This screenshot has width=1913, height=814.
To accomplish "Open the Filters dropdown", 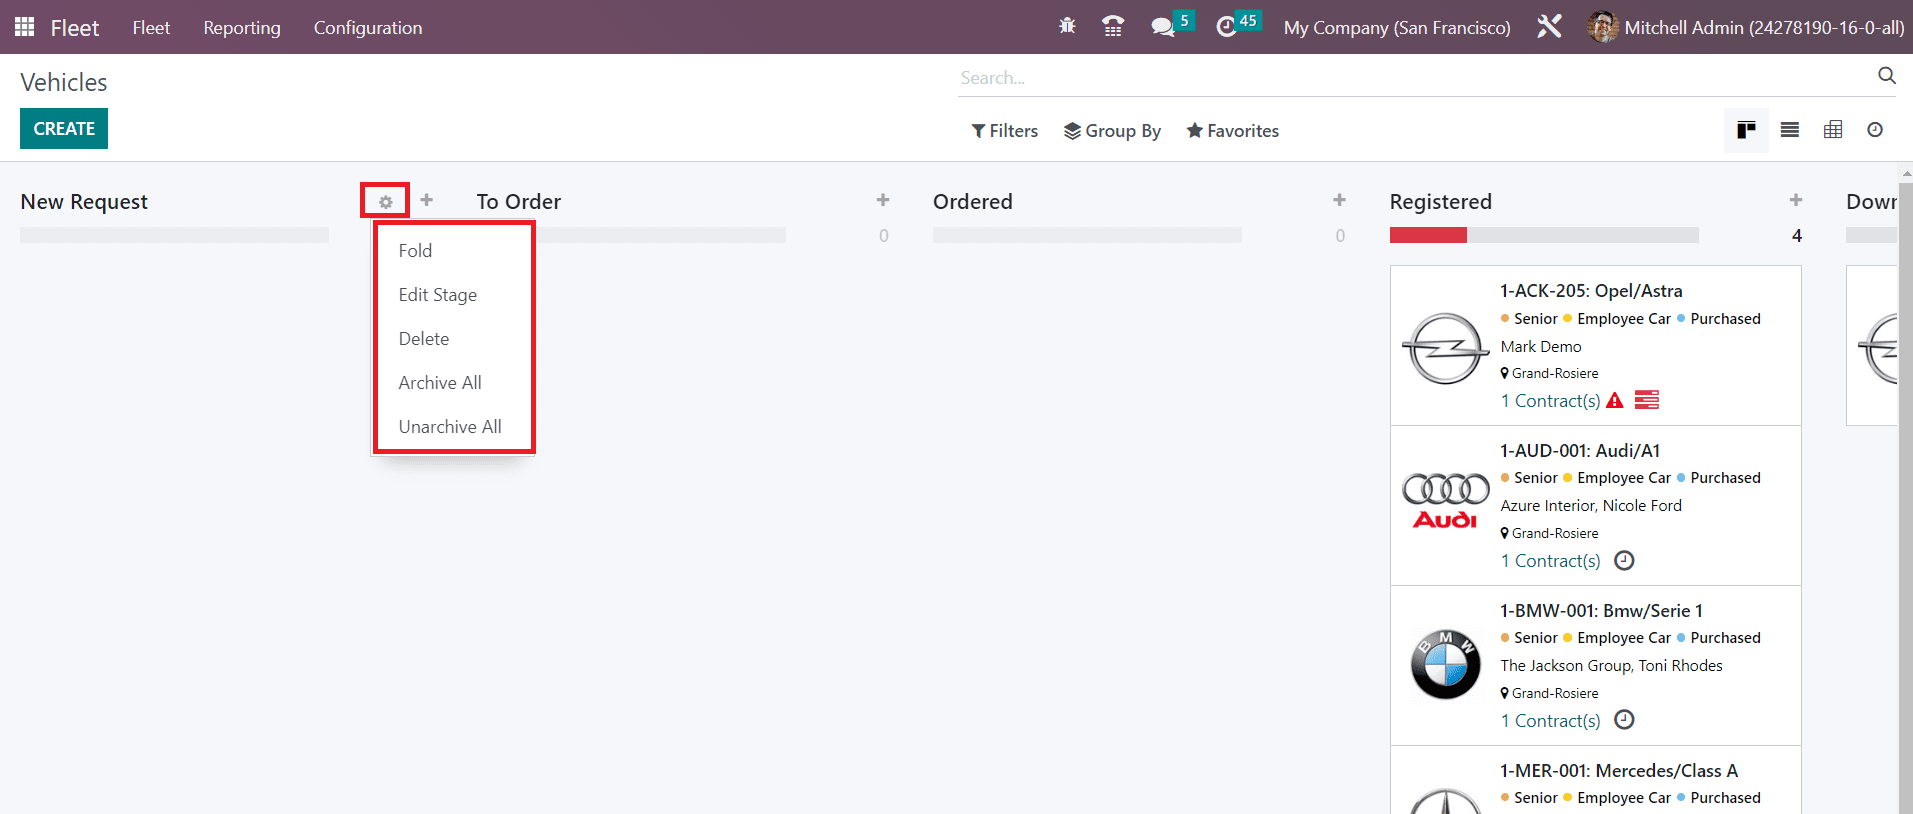I will 1005,131.
